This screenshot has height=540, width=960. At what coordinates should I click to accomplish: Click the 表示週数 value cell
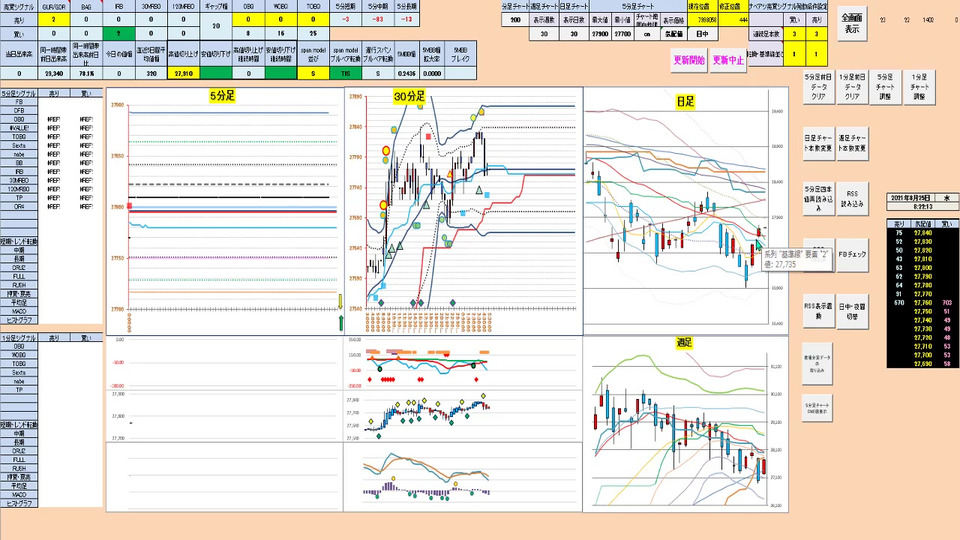pyautogui.click(x=544, y=34)
